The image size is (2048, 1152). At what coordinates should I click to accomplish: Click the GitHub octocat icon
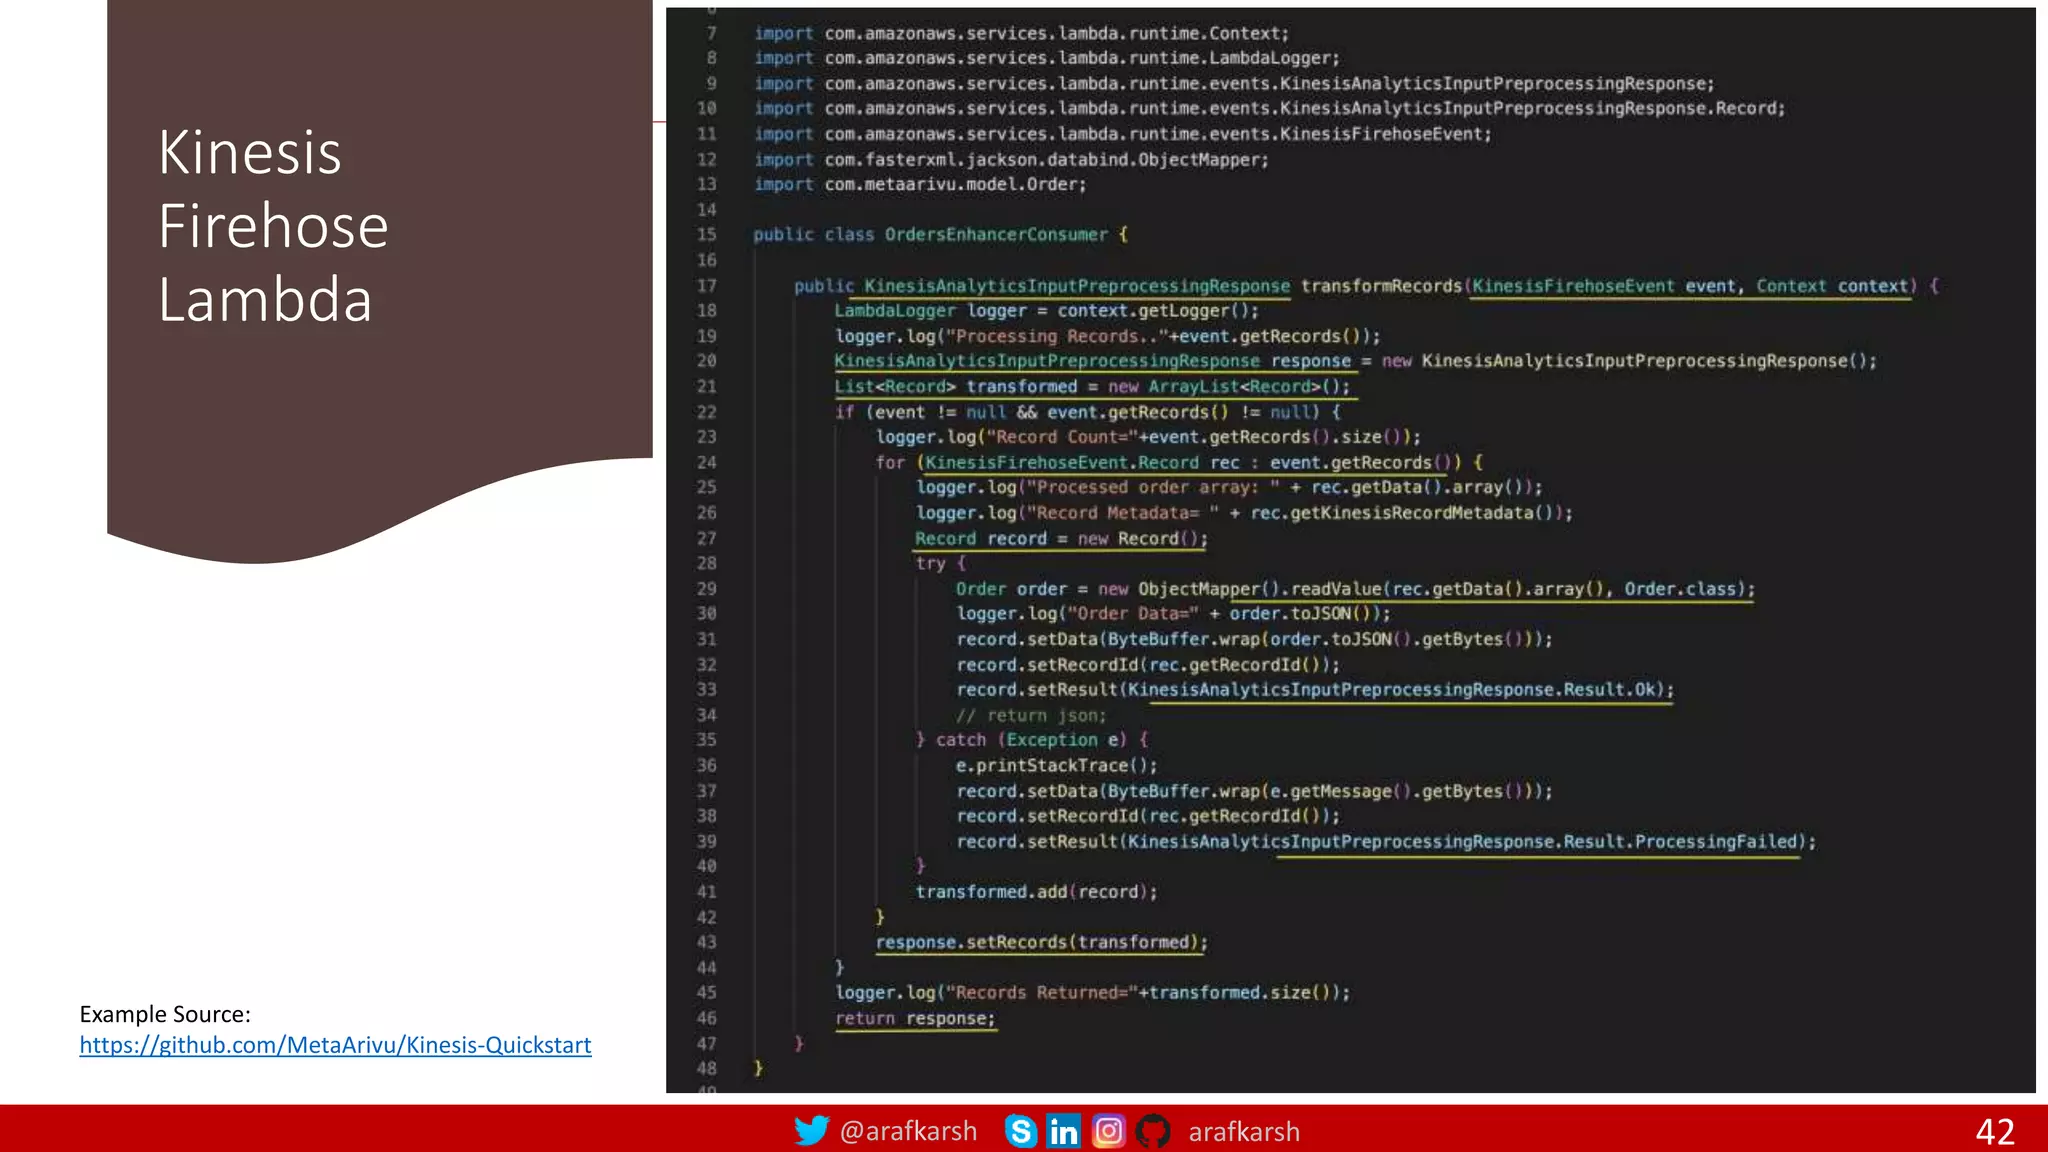coord(1153,1131)
